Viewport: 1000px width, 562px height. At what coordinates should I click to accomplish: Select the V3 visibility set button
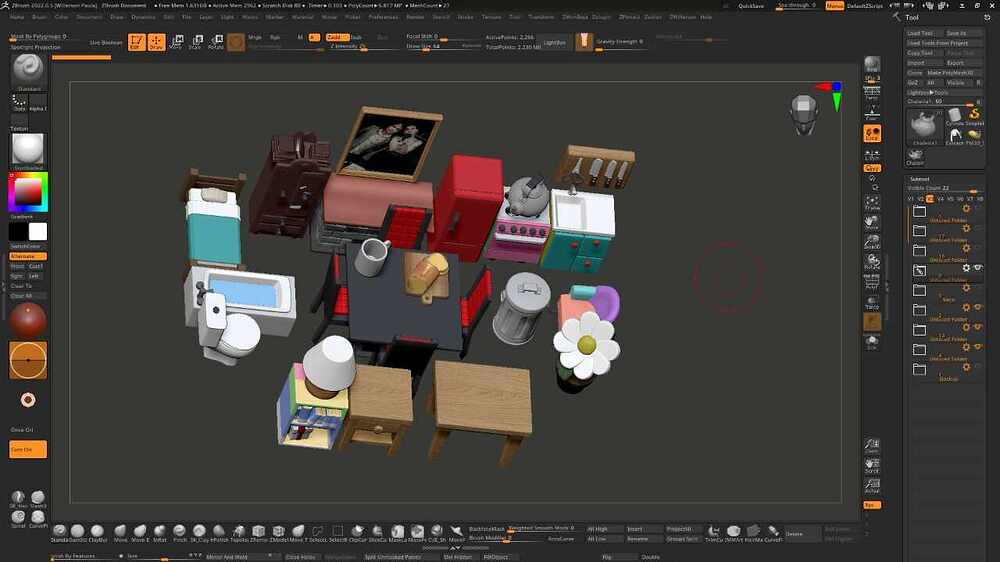930,199
